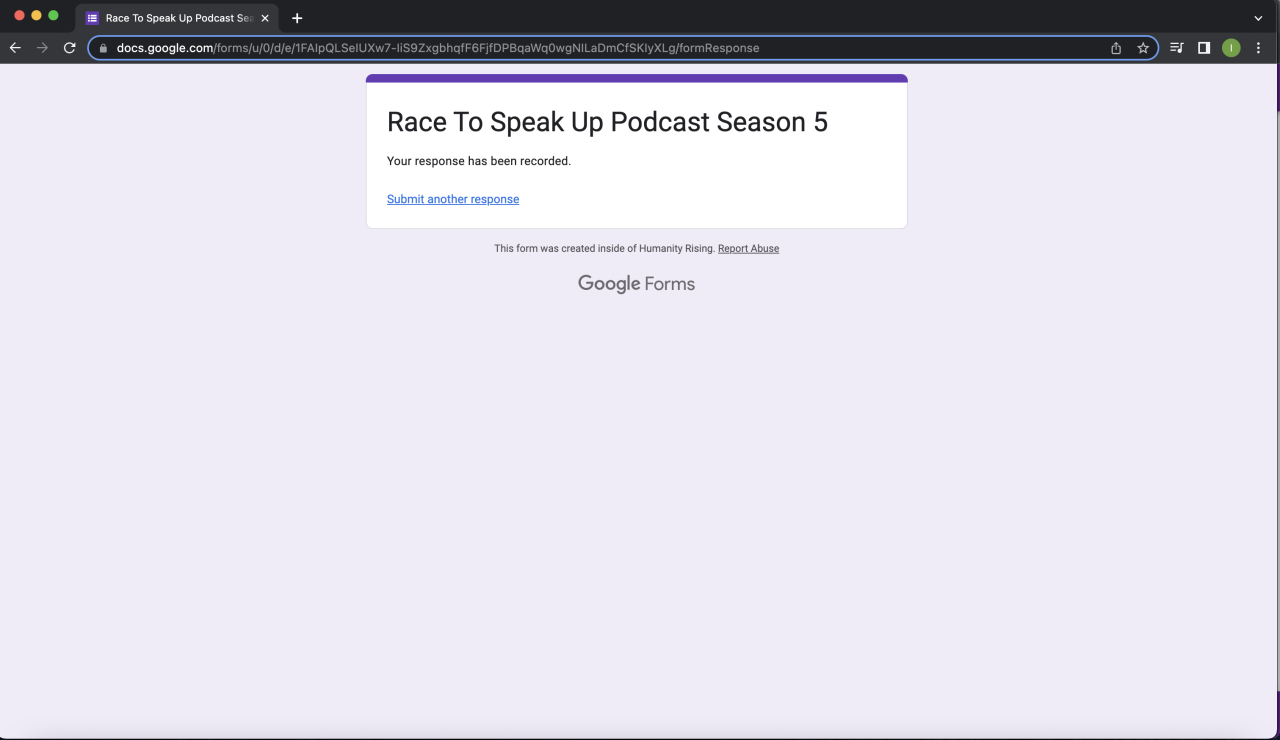This screenshot has width=1280, height=740.
Task: Bookmark this page with the star icon
Action: tap(1143, 48)
